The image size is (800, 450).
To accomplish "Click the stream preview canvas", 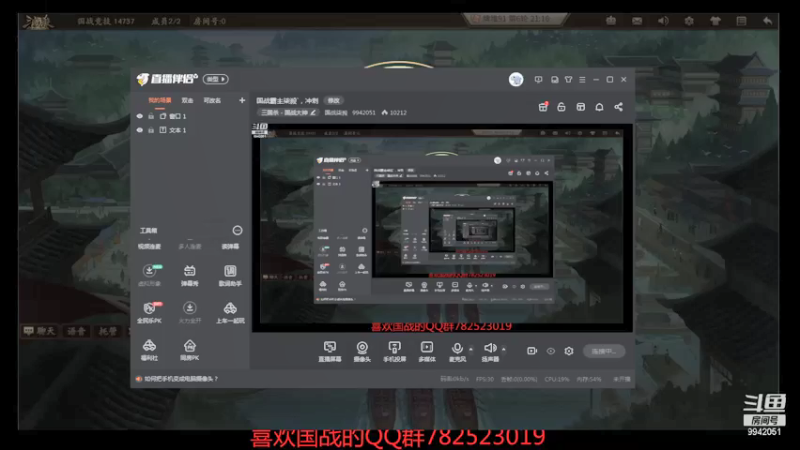I will click(442, 227).
